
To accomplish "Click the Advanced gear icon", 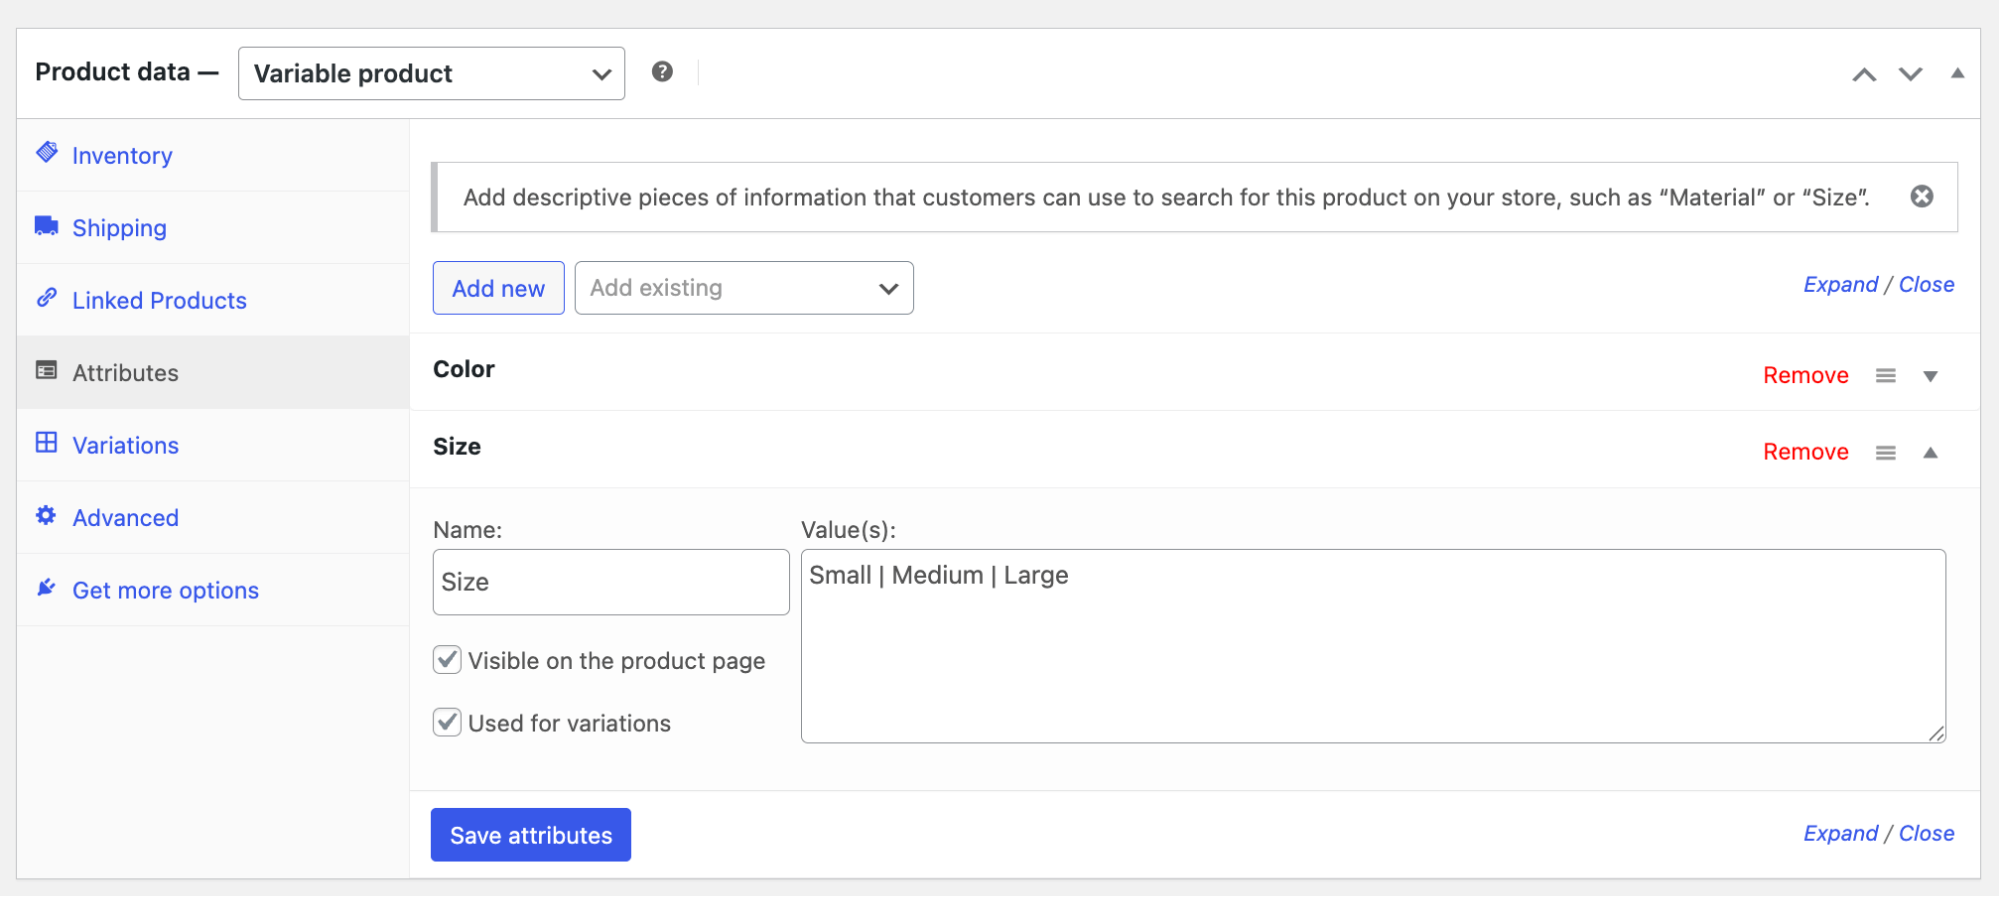I will 47,515.
